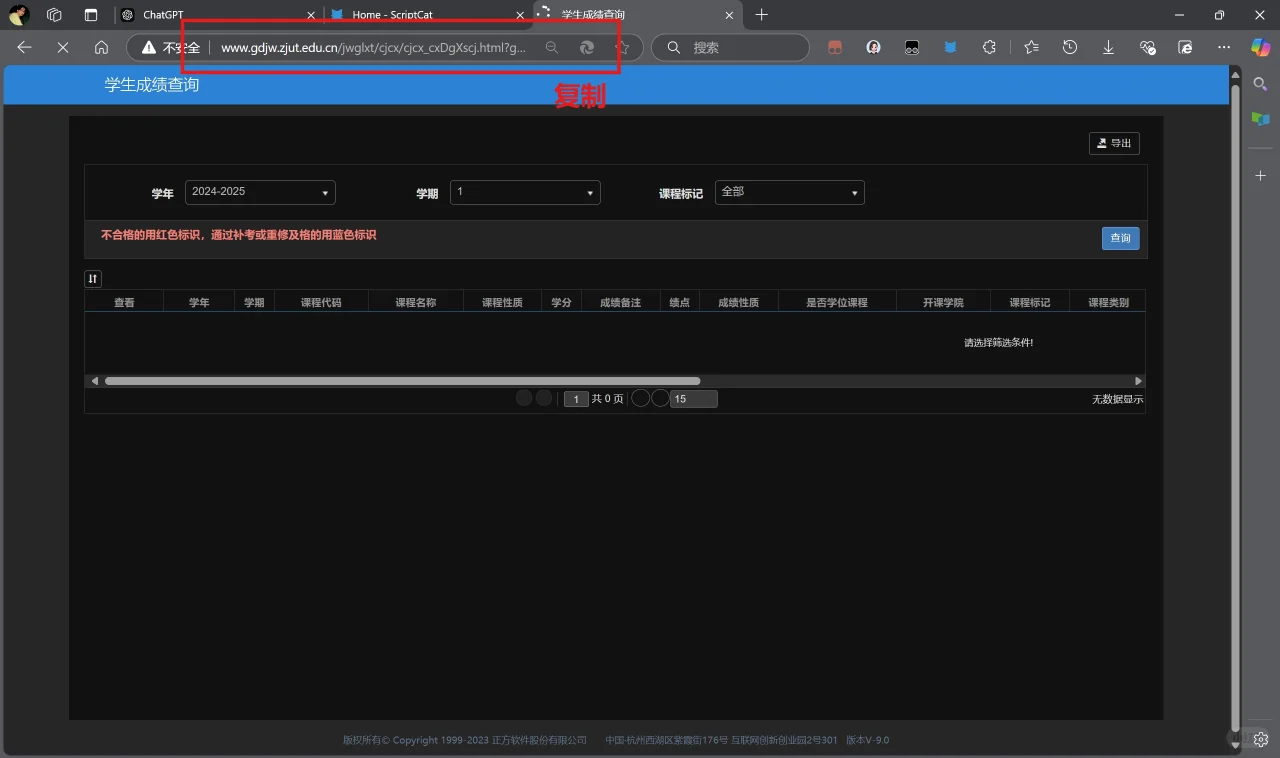Open browser History from toolbar
Screen dimensions: 1280x758
(1070, 47)
